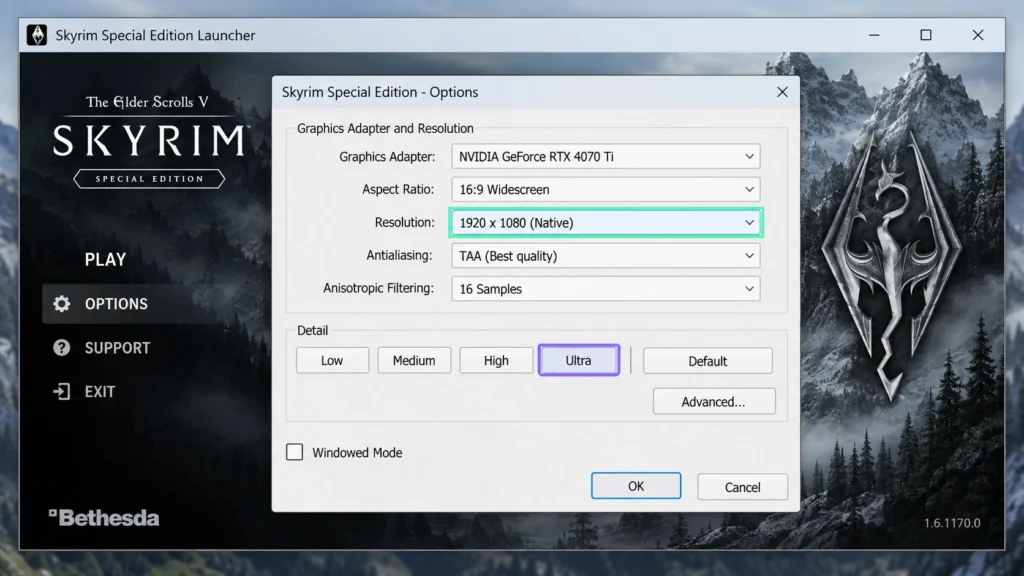Open the Antialiasing dropdown

pos(605,256)
